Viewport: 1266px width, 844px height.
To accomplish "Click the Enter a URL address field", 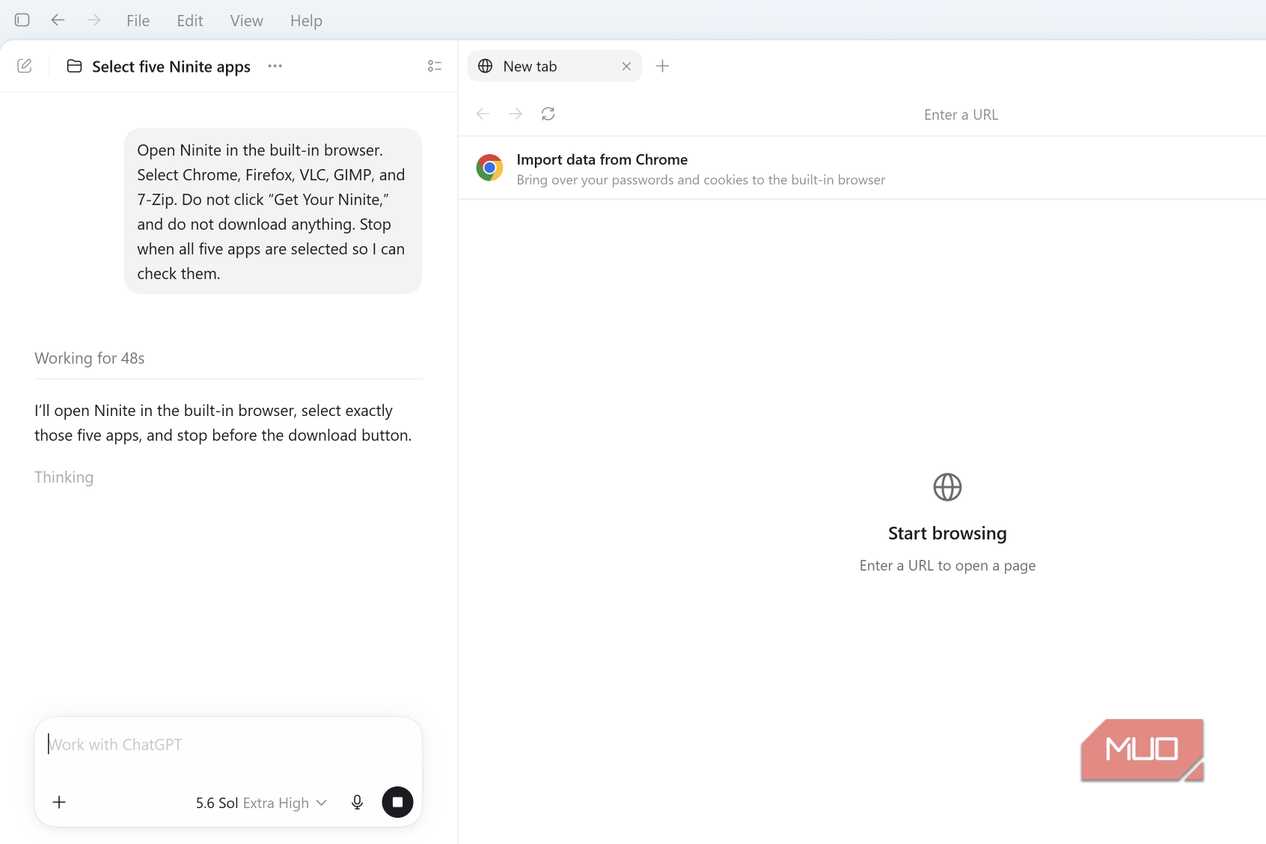I will tap(961, 114).
